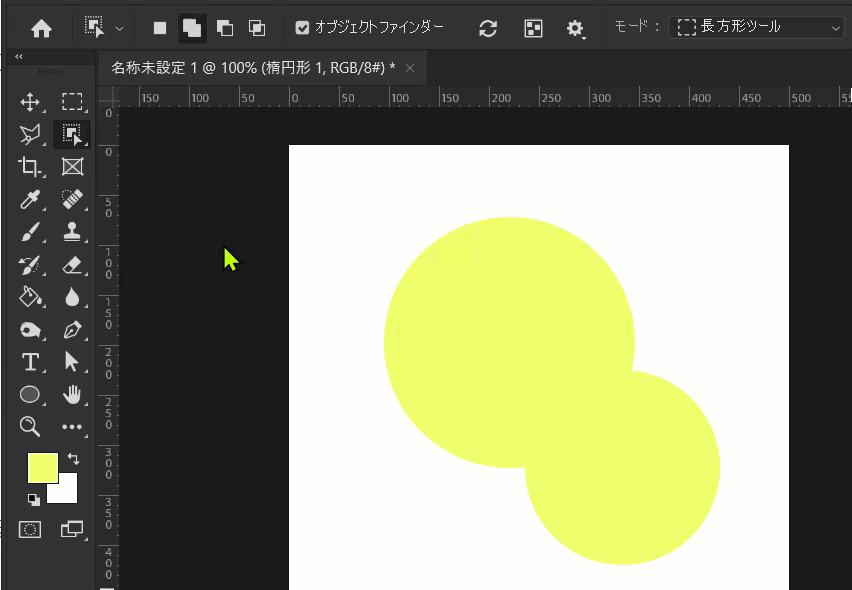Screen dimensions: 852x590
Task: Activate the Brush tool
Action: 30,231
